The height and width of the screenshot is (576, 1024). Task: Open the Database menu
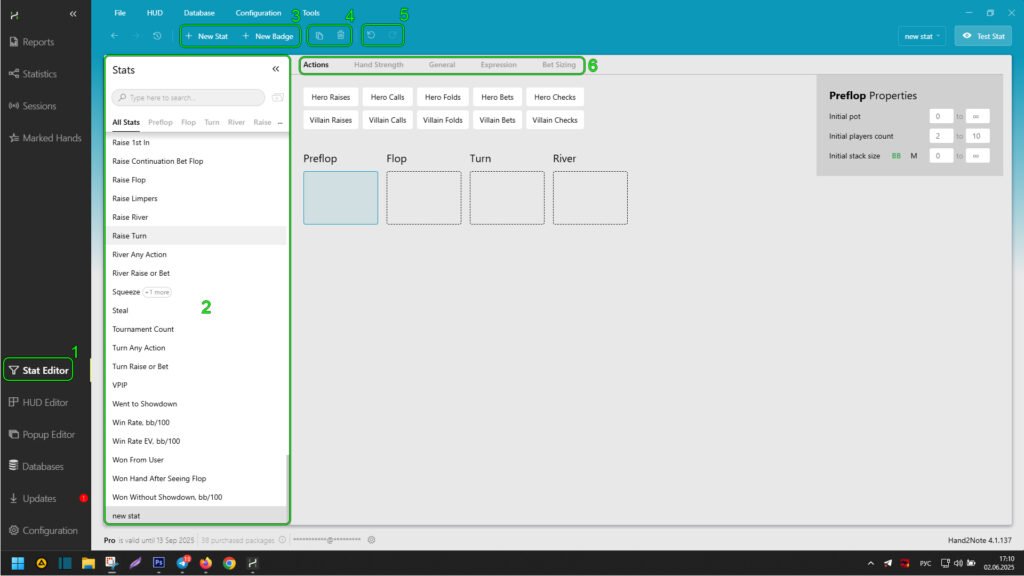199,13
